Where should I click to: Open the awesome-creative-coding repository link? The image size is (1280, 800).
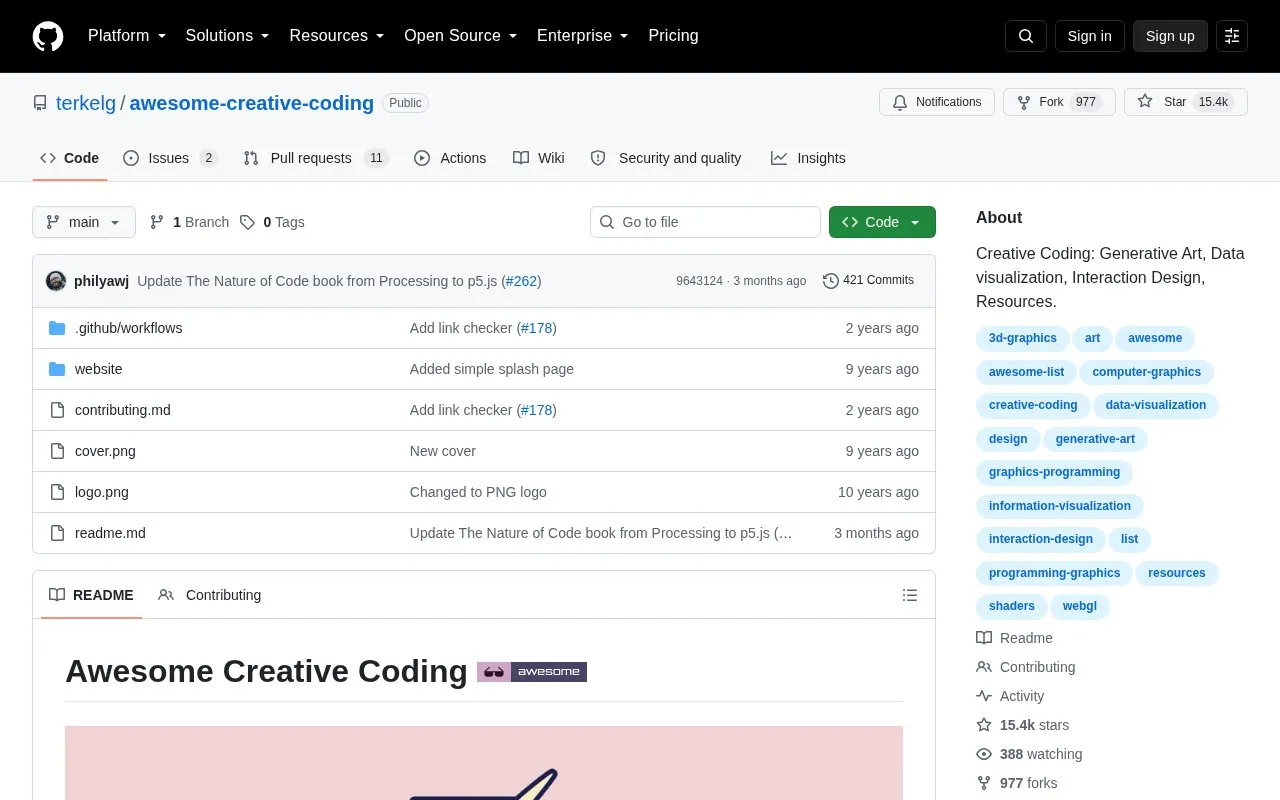click(252, 103)
